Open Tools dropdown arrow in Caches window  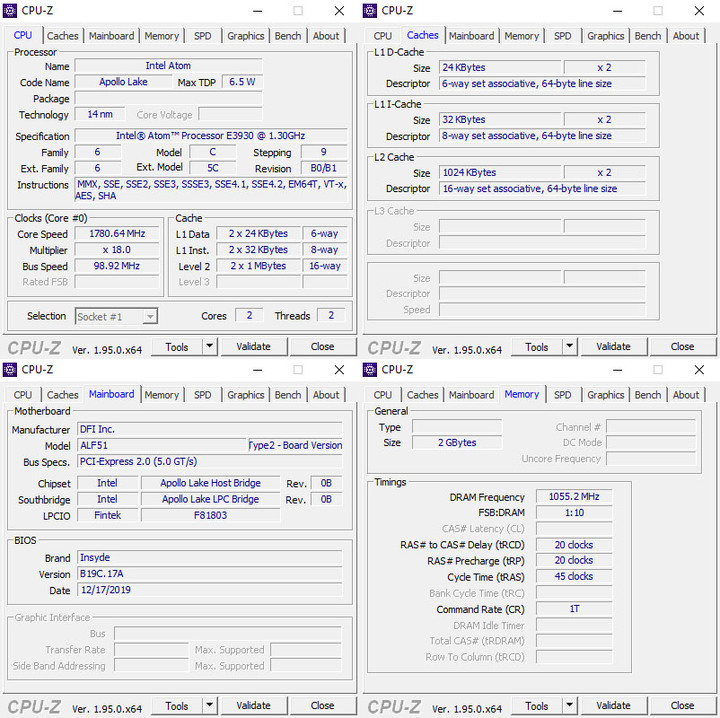coord(569,347)
